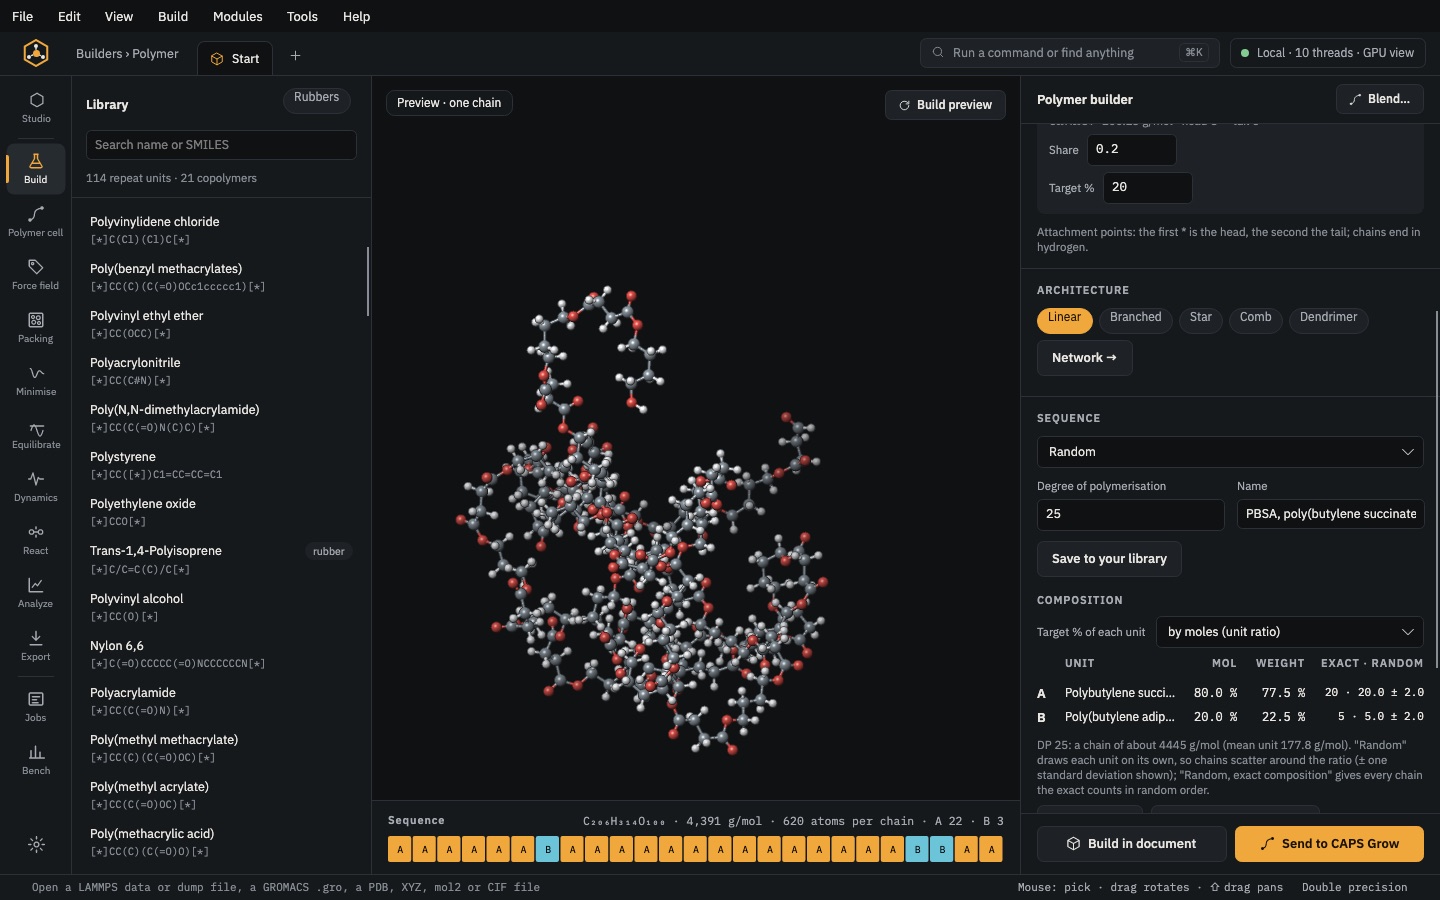Expand the Random sequence dropdown
Image resolution: width=1440 pixels, height=900 pixels.
click(x=1230, y=452)
